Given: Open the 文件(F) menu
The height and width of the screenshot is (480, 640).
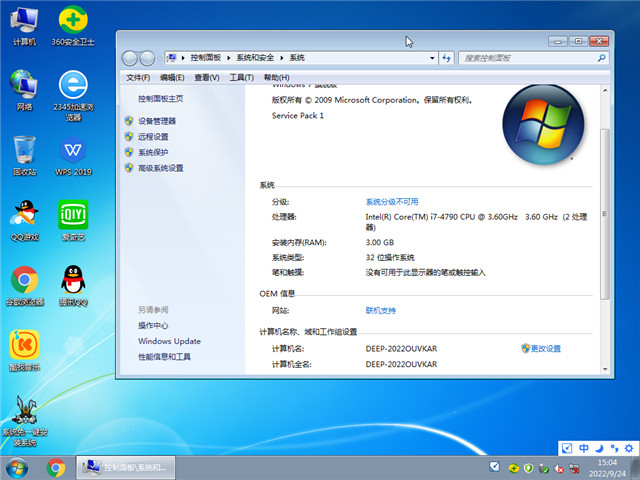Looking at the screenshot, I should click(138, 77).
